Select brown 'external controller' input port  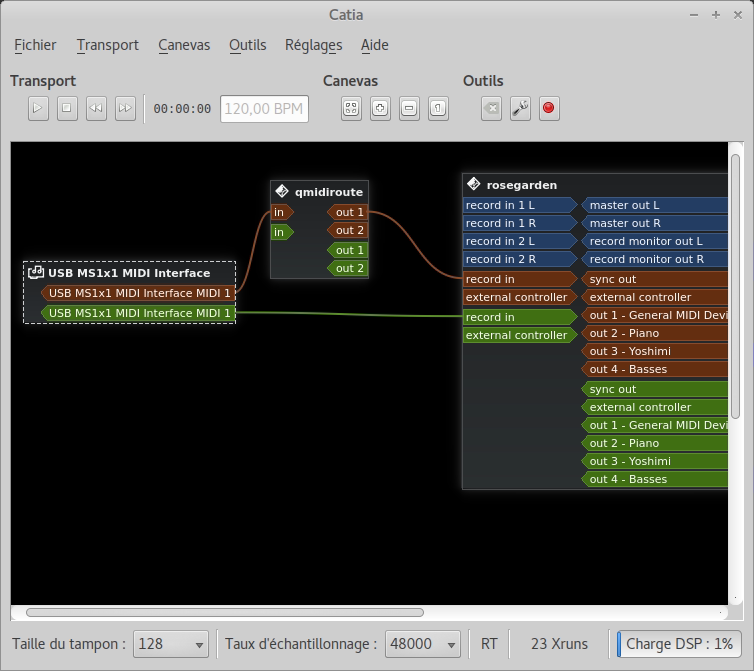tap(520, 297)
